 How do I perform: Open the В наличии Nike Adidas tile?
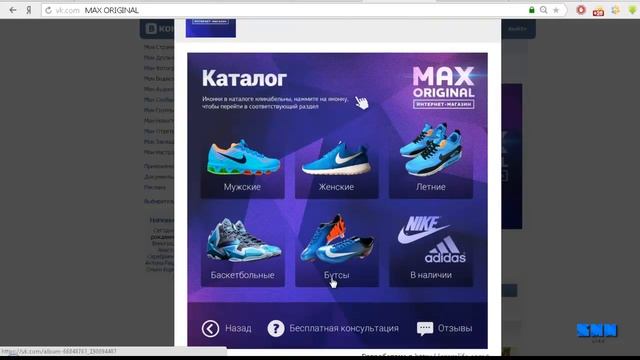431,250
